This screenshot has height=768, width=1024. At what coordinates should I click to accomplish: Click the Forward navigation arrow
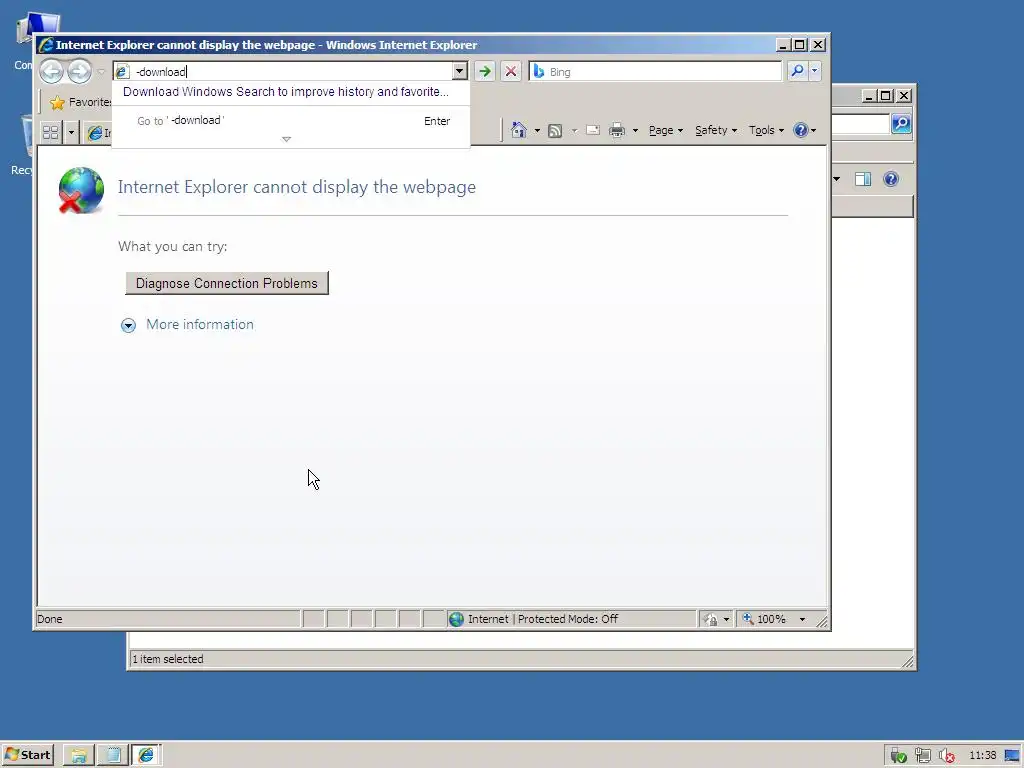coord(80,71)
